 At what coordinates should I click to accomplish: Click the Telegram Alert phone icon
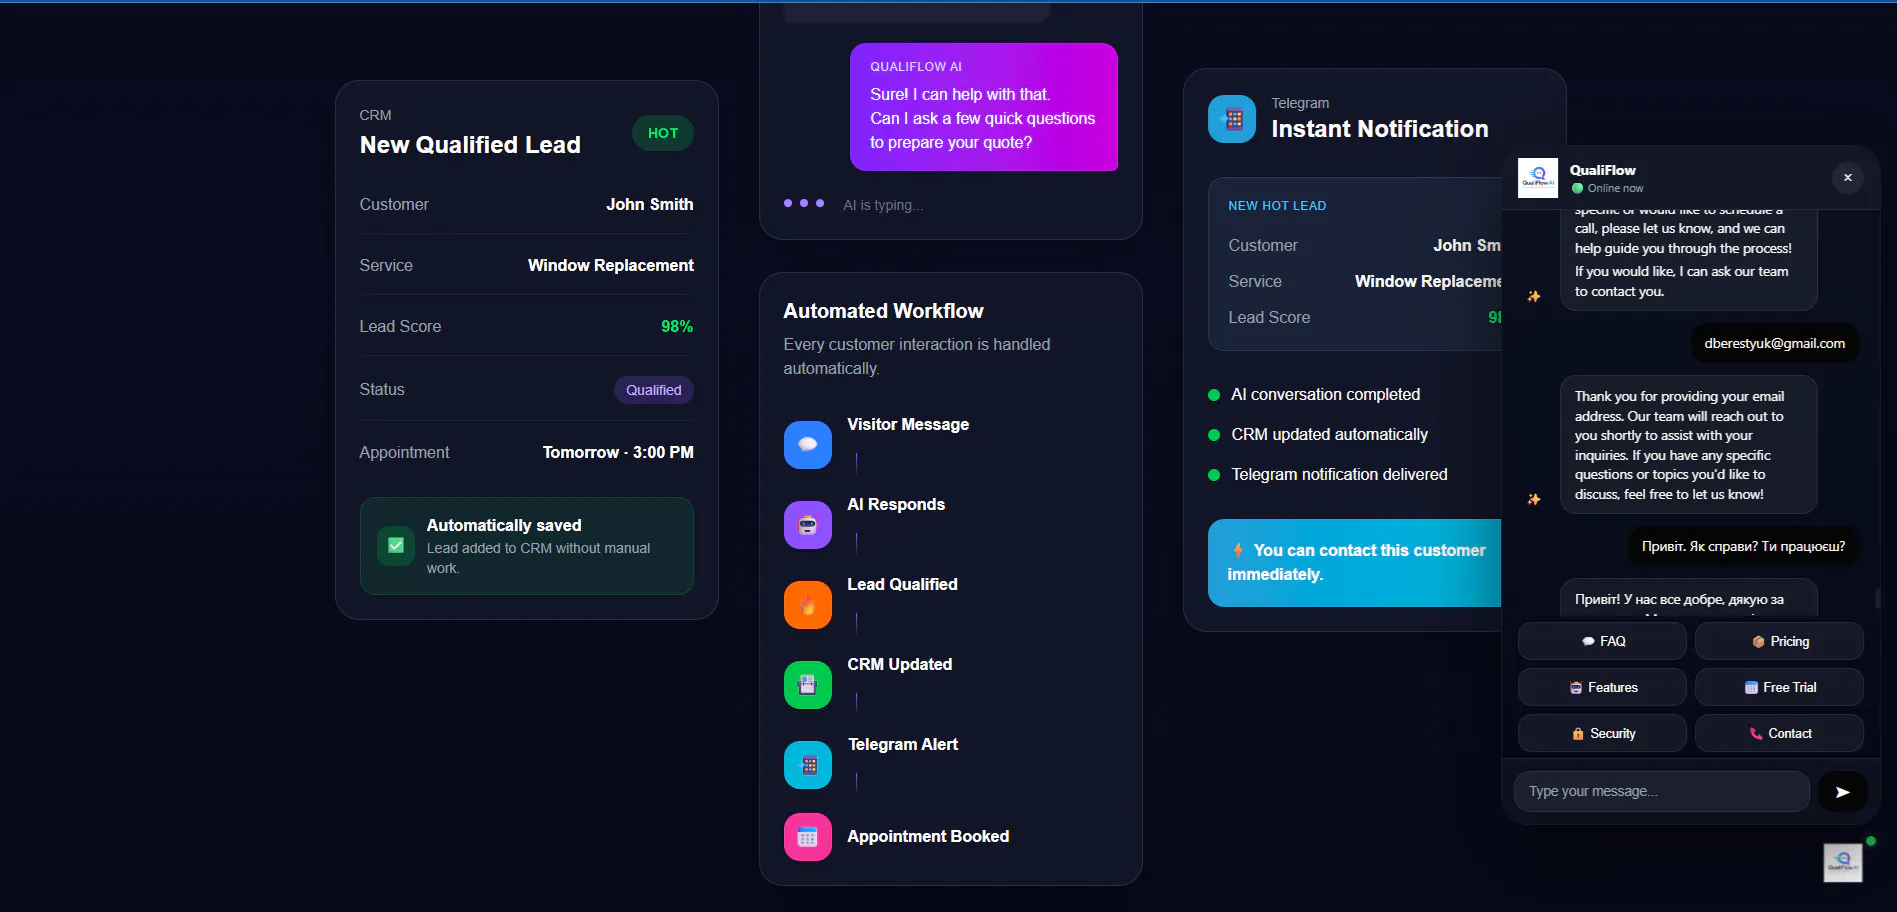click(808, 765)
